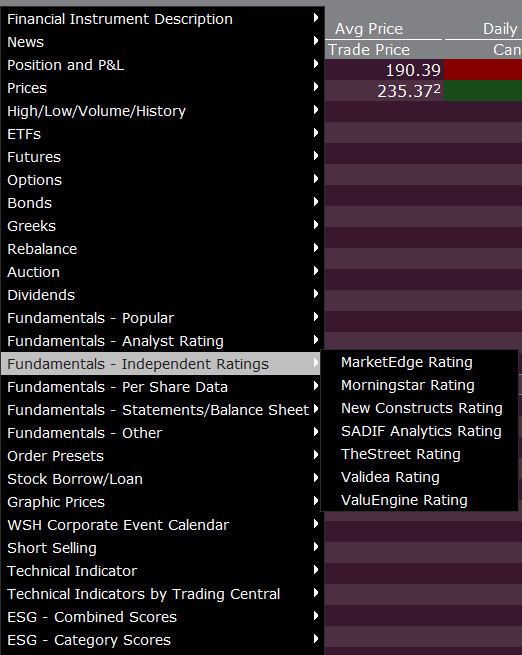Open WSH Corporate Event Calendar entry
Screen dimensions: 522x655
tap(162, 525)
